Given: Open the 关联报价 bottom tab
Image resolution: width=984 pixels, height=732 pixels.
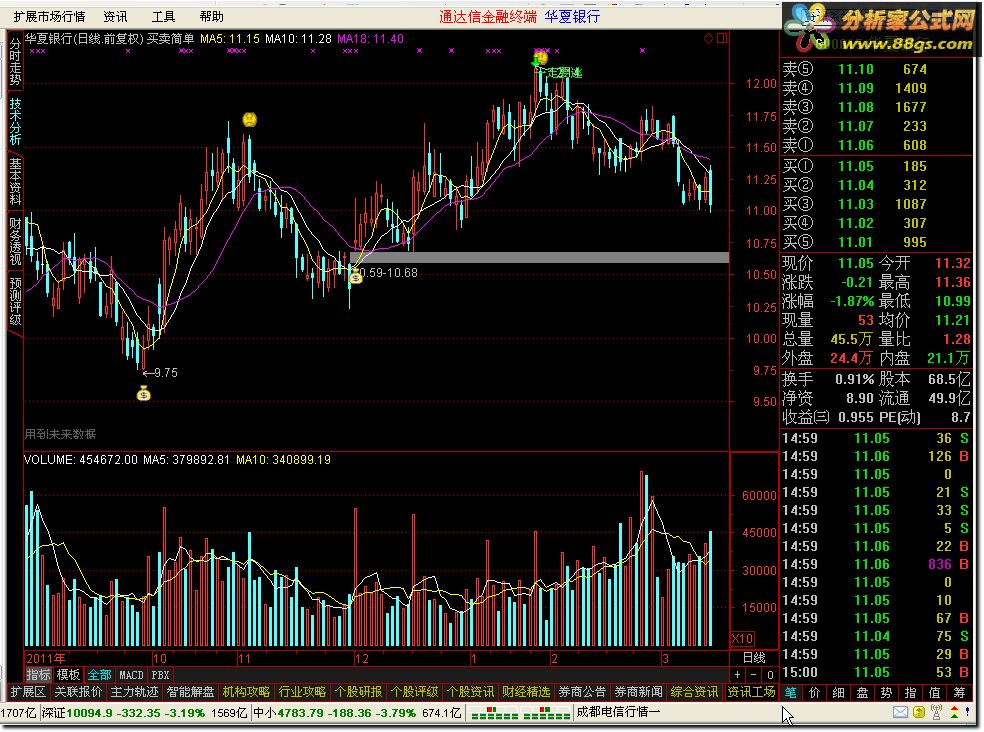Looking at the screenshot, I should 78,692.
